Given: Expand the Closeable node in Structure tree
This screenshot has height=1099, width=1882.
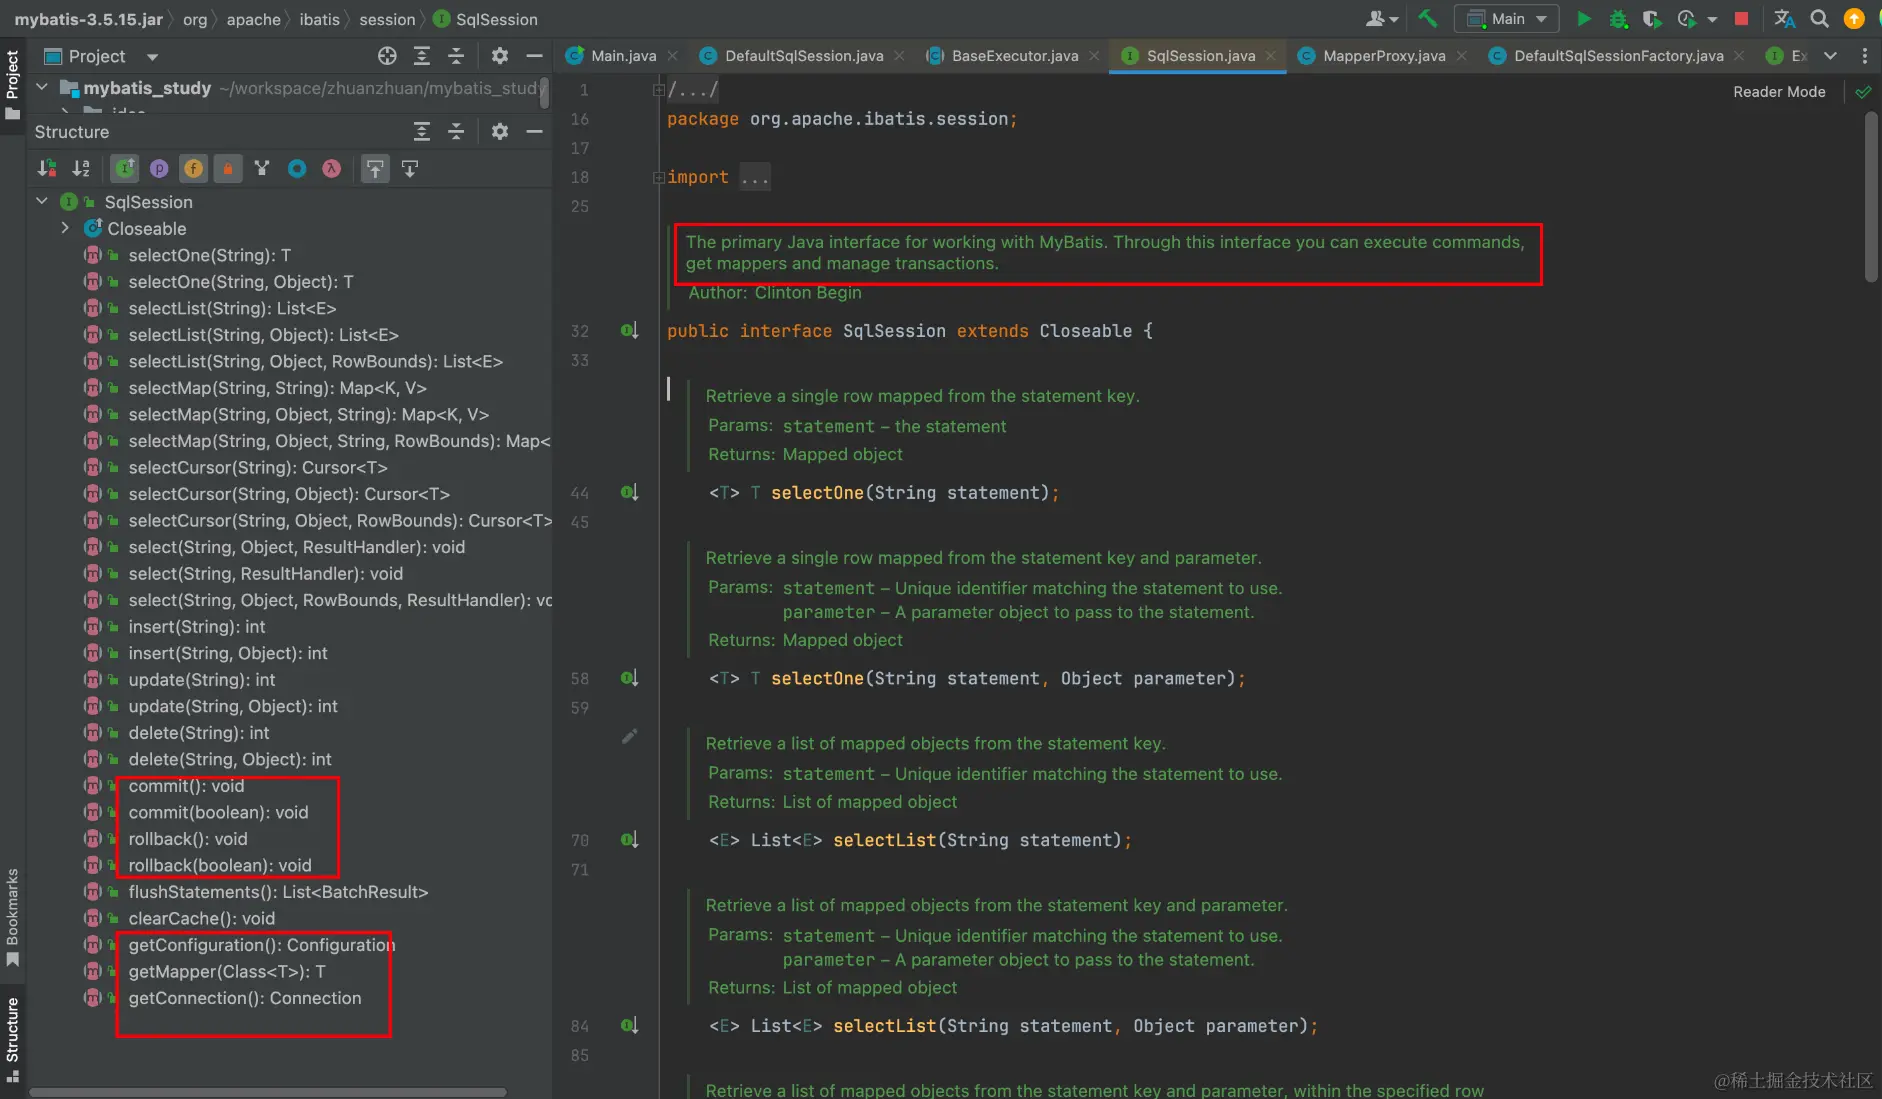Looking at the screenshot, I should click(65, 228).
